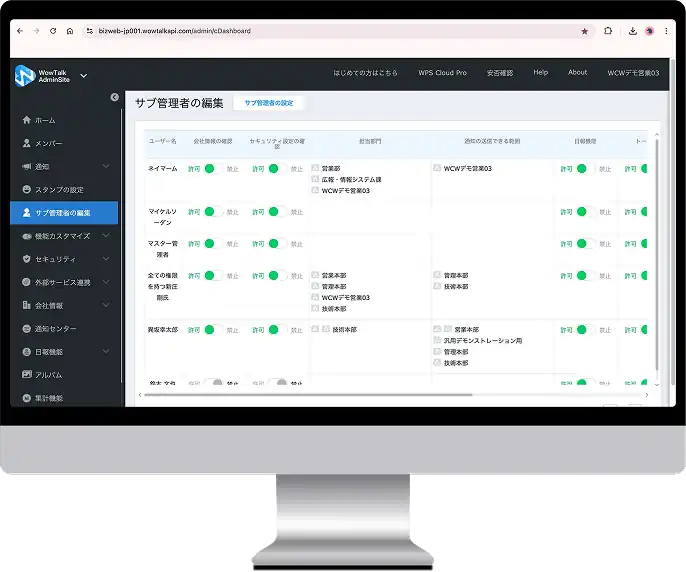Toggle 会社情報 permission for ネイマール

click(213, 168)
